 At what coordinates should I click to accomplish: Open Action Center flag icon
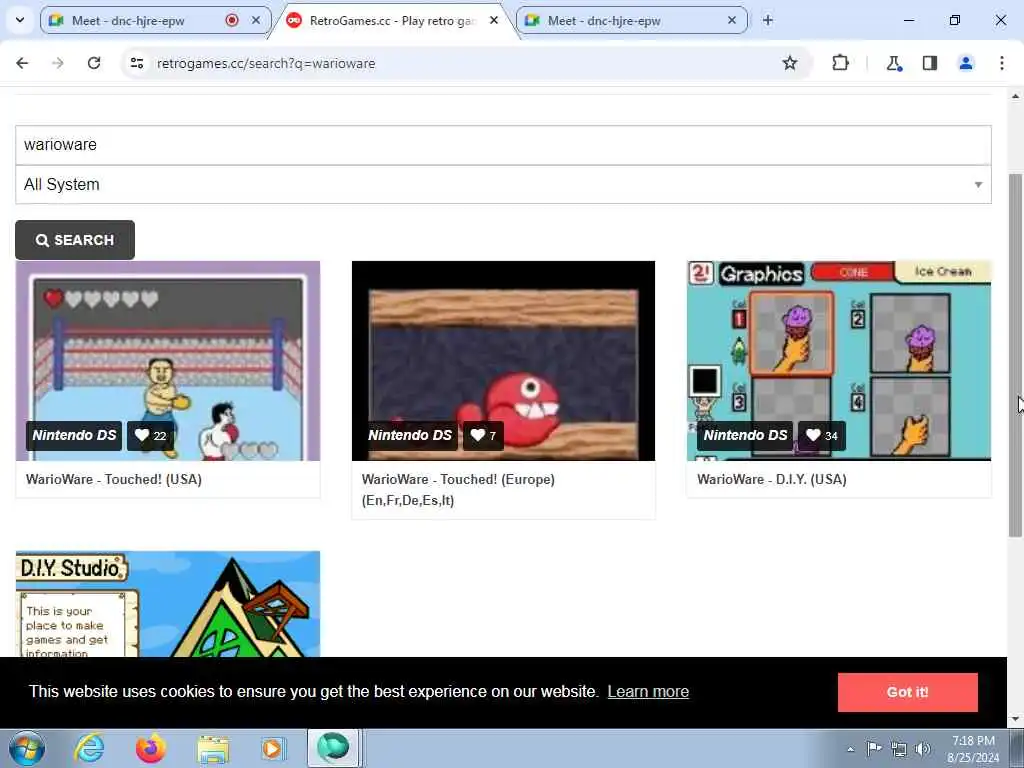[874, 748]
